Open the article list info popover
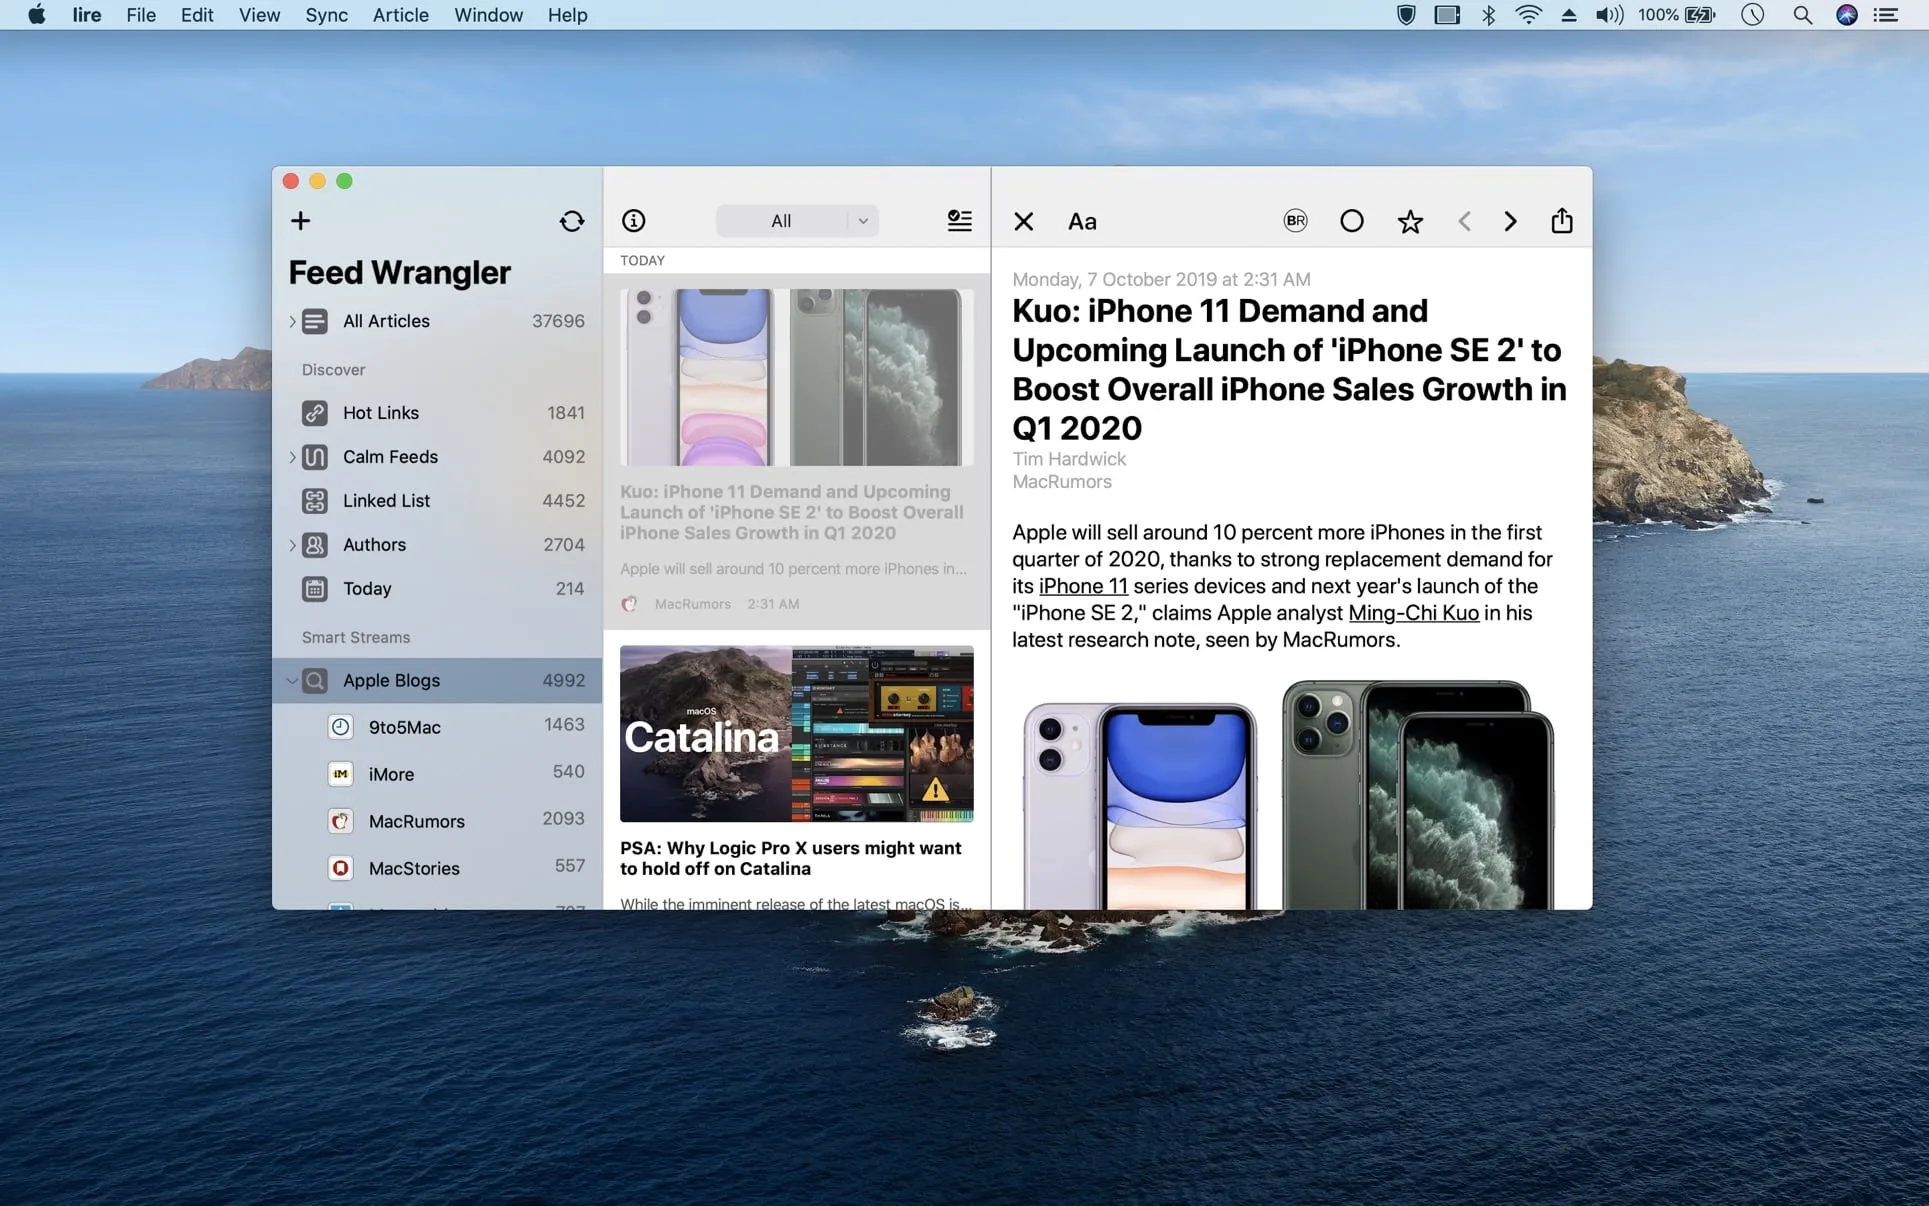The image size is (1929, 1206). pyautogui.click(x=634, y=221)
